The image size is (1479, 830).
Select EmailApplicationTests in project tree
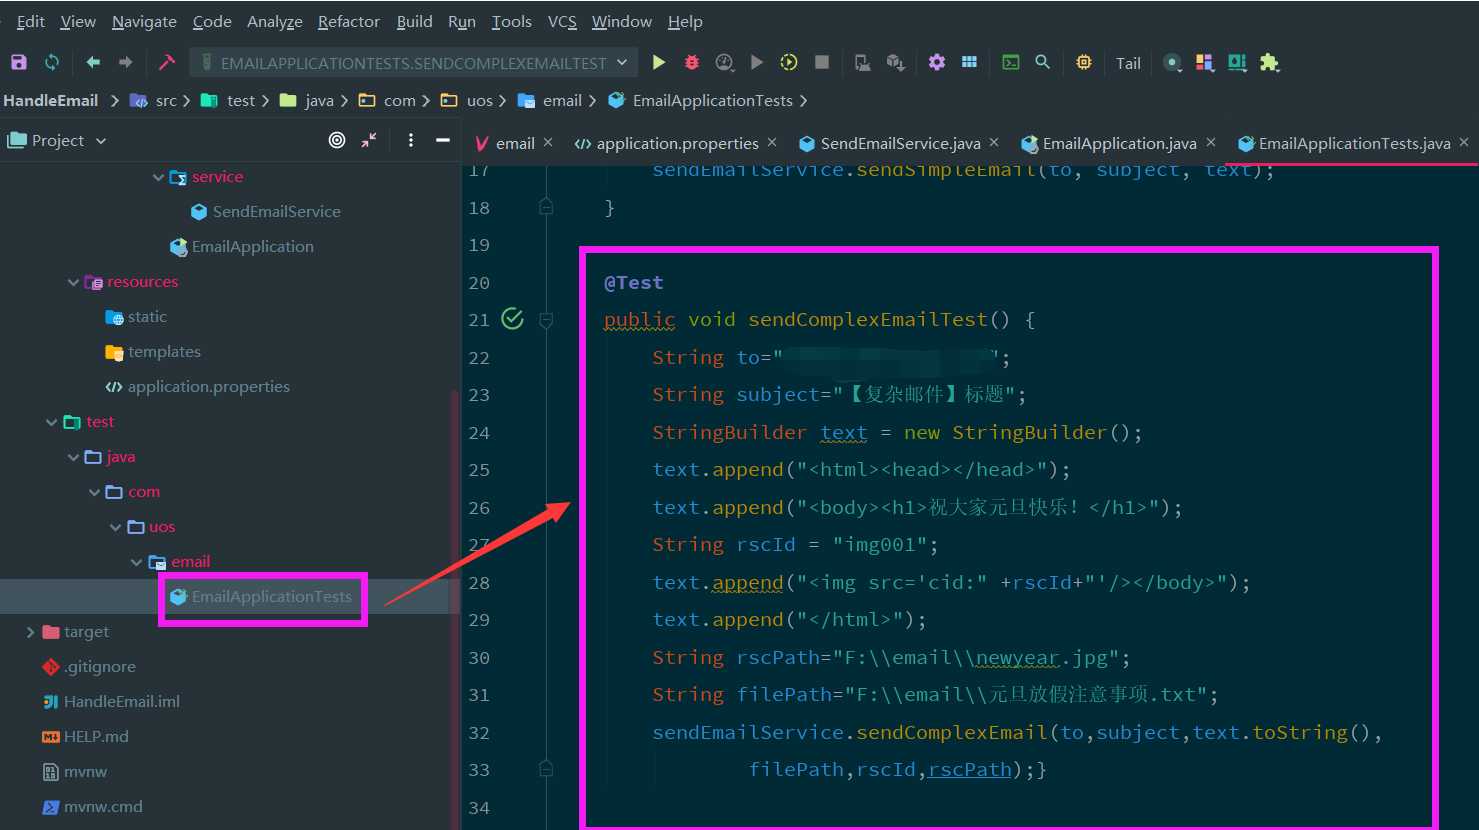pyautogui.click(x=271, y=597)
